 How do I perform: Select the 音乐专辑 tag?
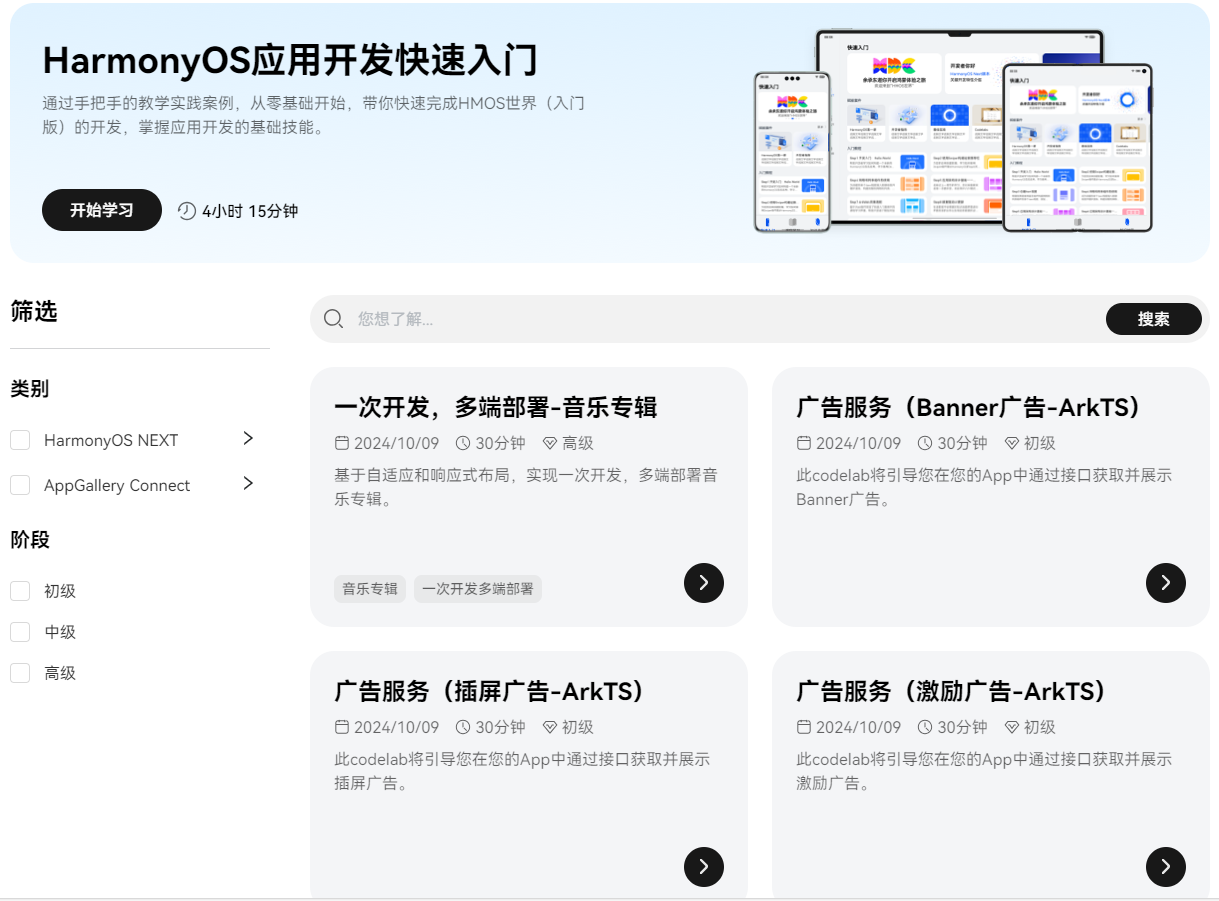[370, 589]
